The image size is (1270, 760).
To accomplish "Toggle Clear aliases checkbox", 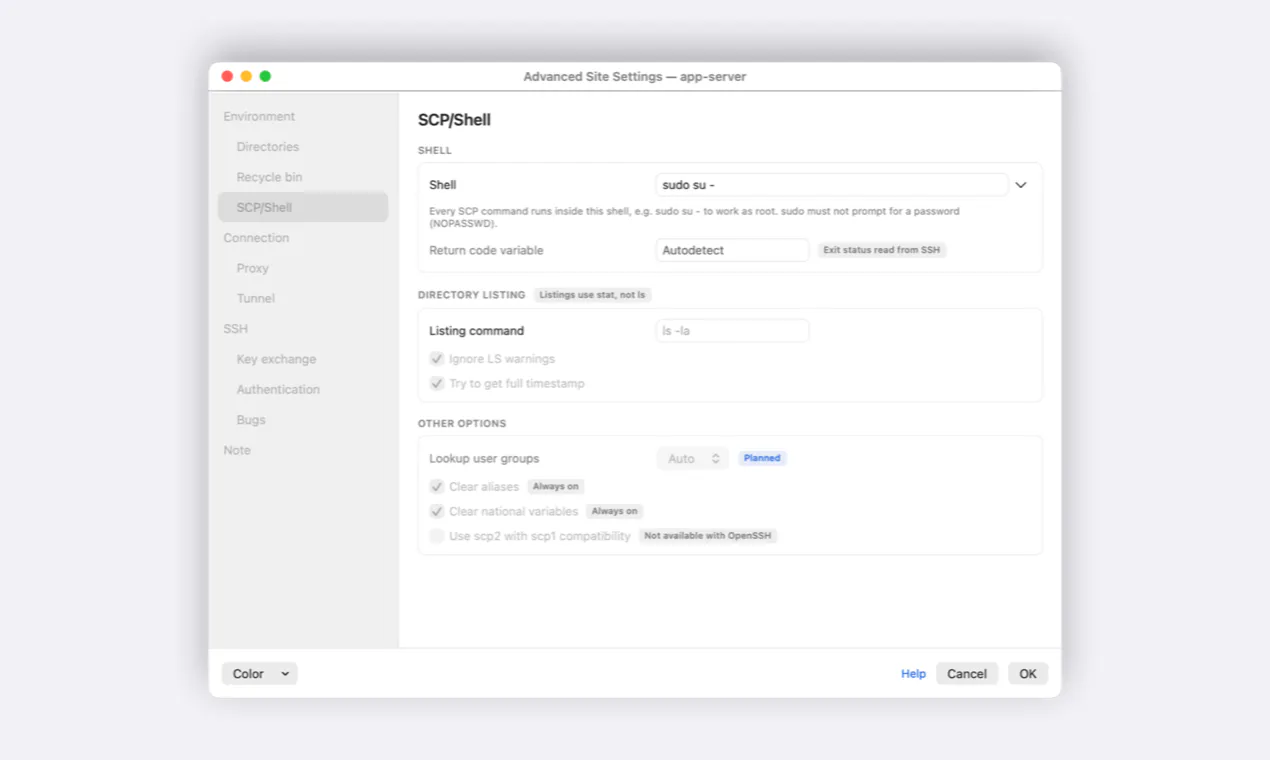I will pos(437,487).
